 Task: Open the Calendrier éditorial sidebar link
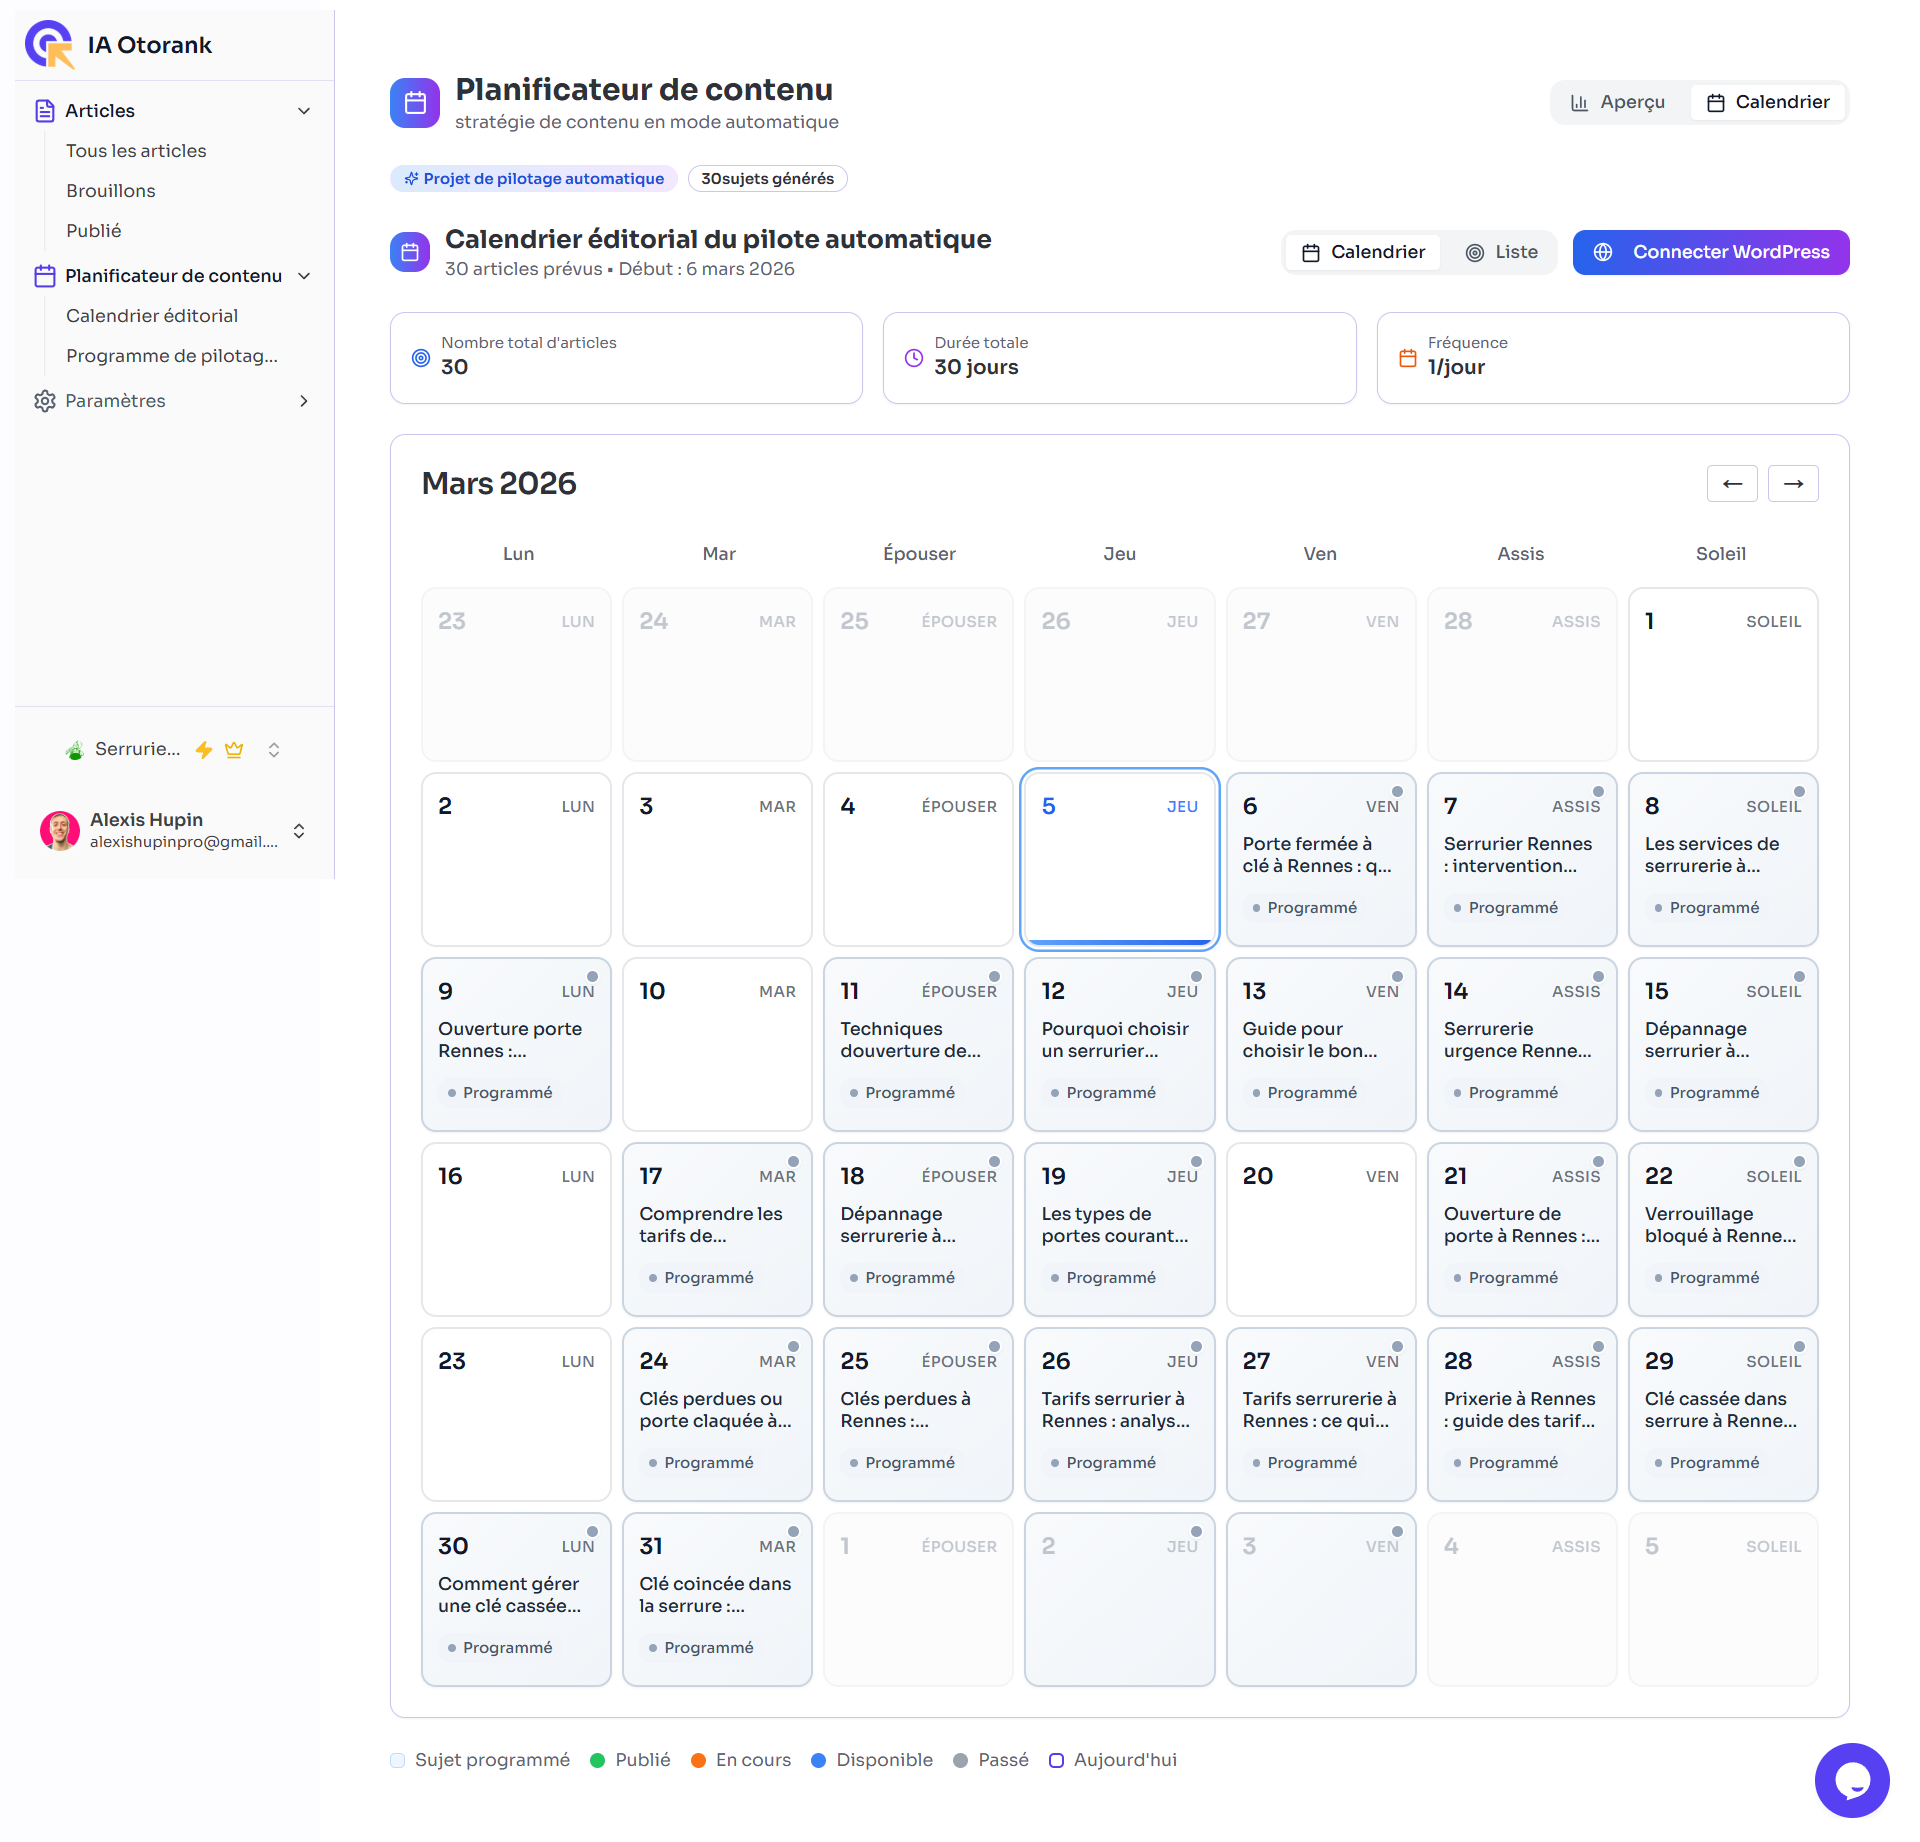[151, 315]
